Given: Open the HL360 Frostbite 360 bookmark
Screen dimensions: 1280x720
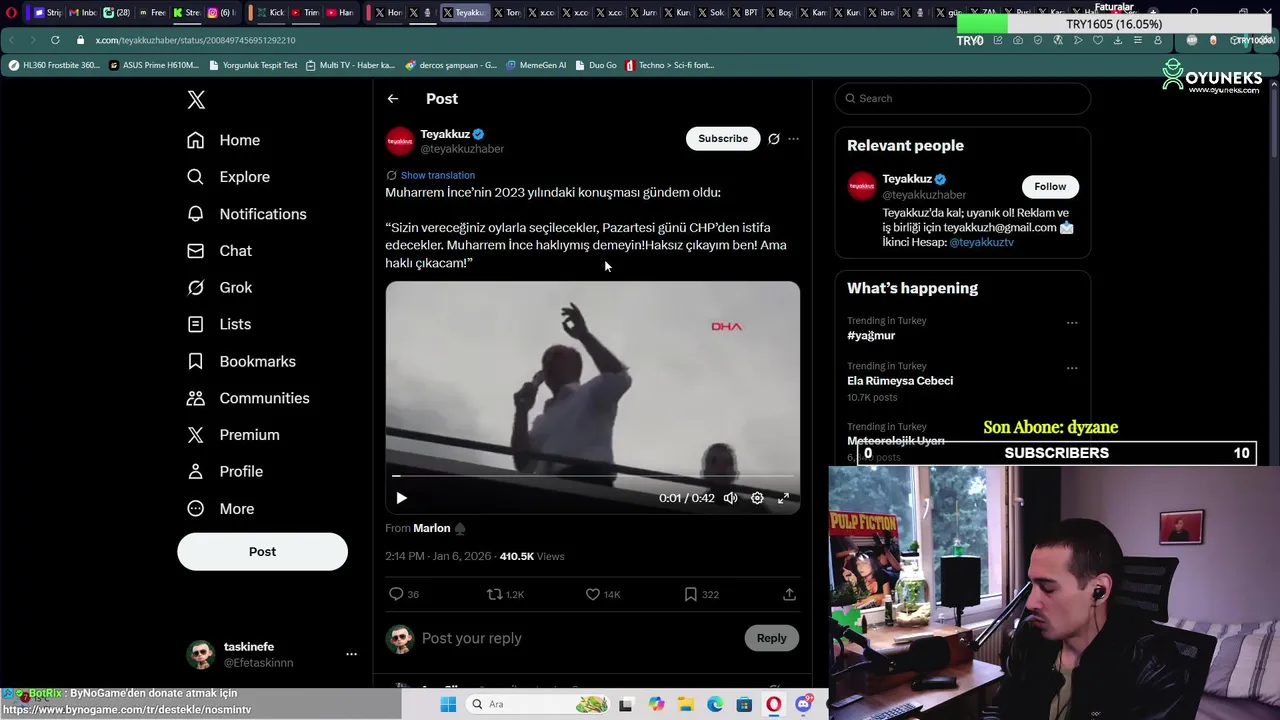Looking at the screenshot, I should pos(55,65).
